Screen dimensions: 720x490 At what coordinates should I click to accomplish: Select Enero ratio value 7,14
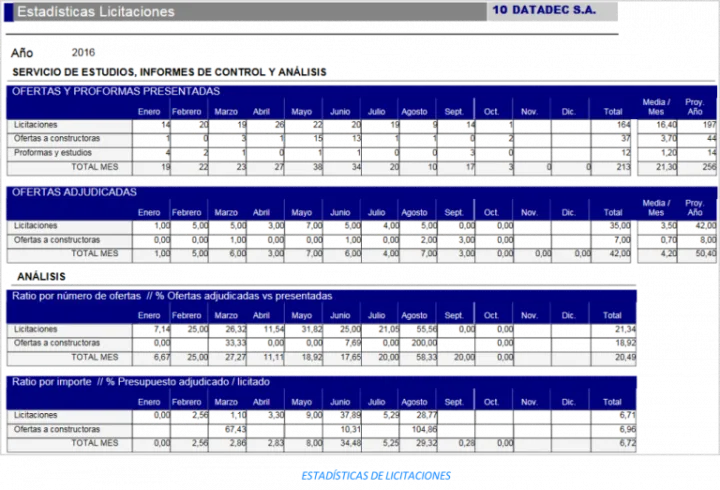(x=162, y=329)
